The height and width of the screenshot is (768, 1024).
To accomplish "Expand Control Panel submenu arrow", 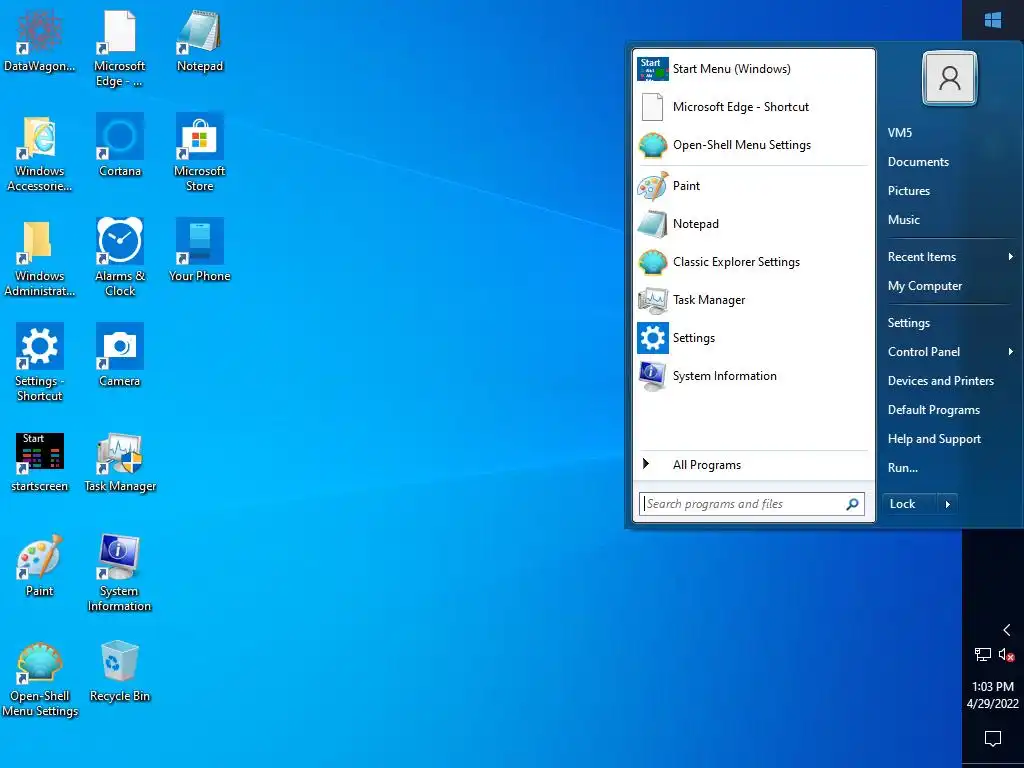I will point(1011,351).
